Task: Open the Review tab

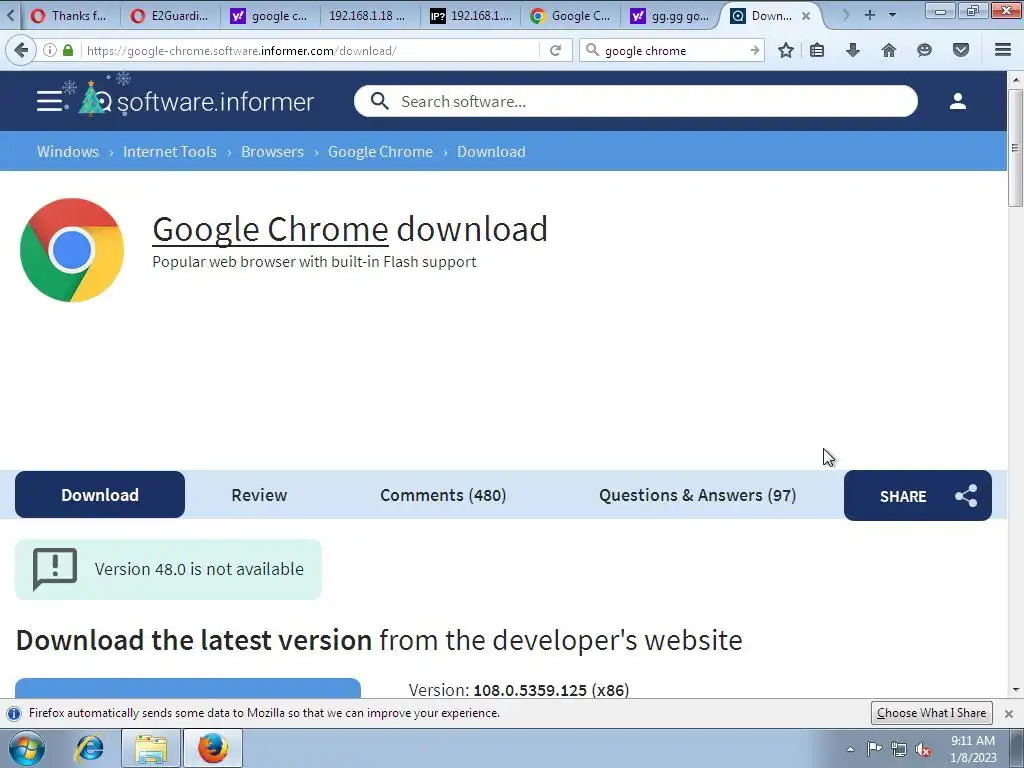Action: point(259,495)
